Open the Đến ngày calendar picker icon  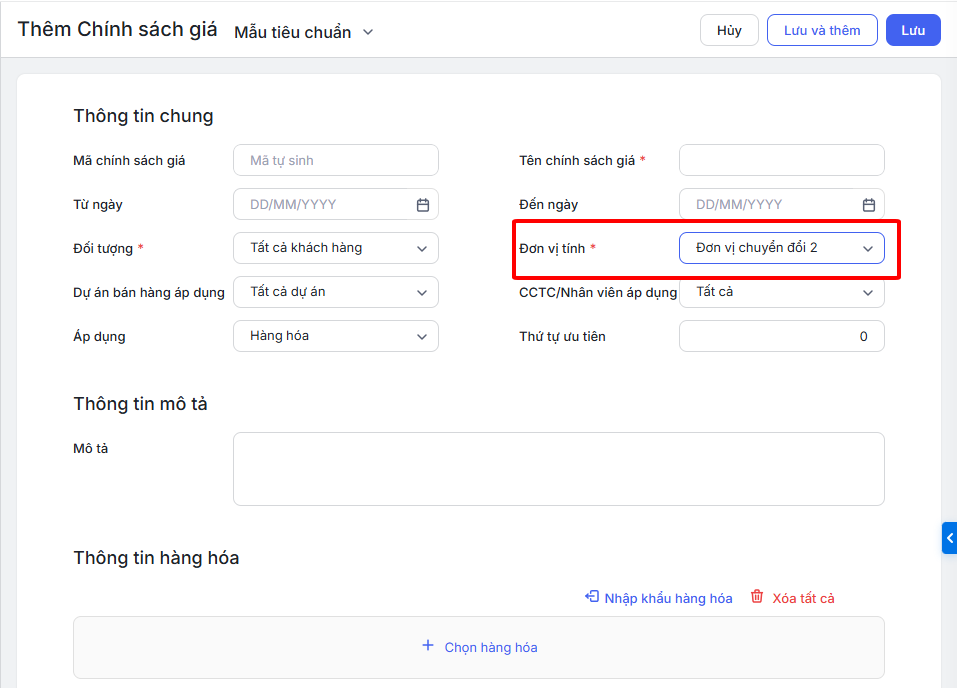click(x=869, y=205)
